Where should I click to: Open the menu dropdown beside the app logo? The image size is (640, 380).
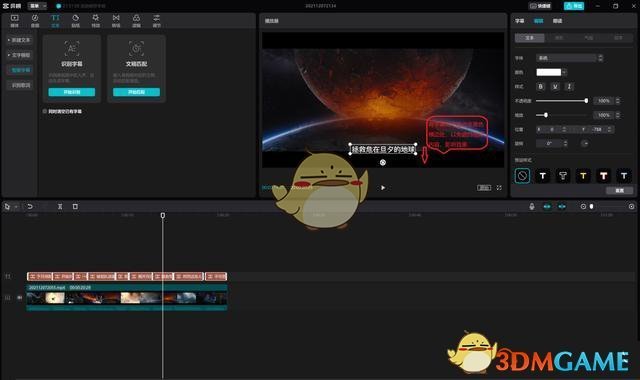click(38, 6)
